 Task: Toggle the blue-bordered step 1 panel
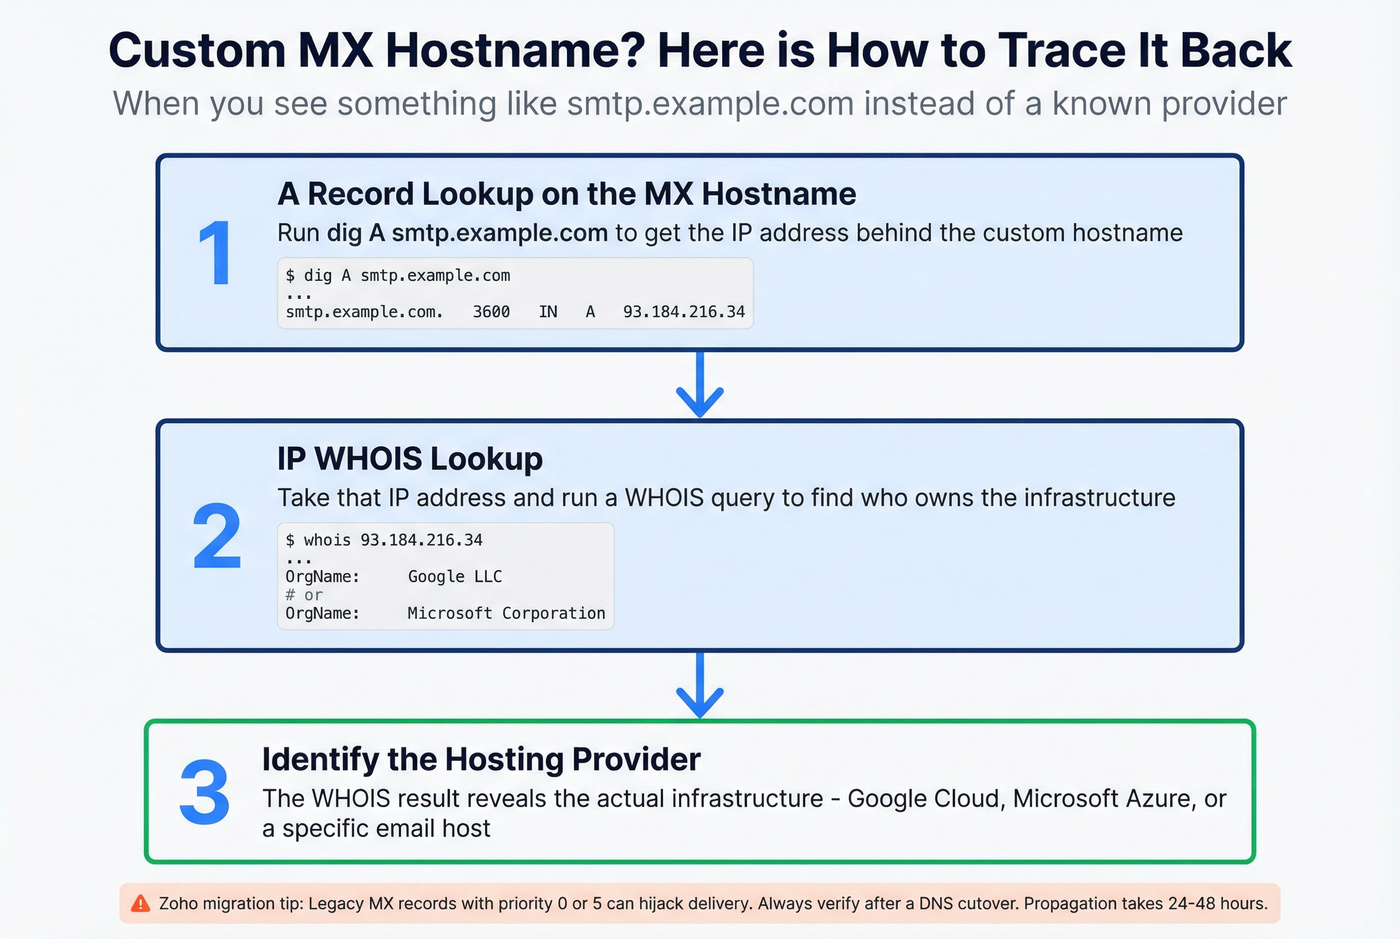tap(700, 252)
